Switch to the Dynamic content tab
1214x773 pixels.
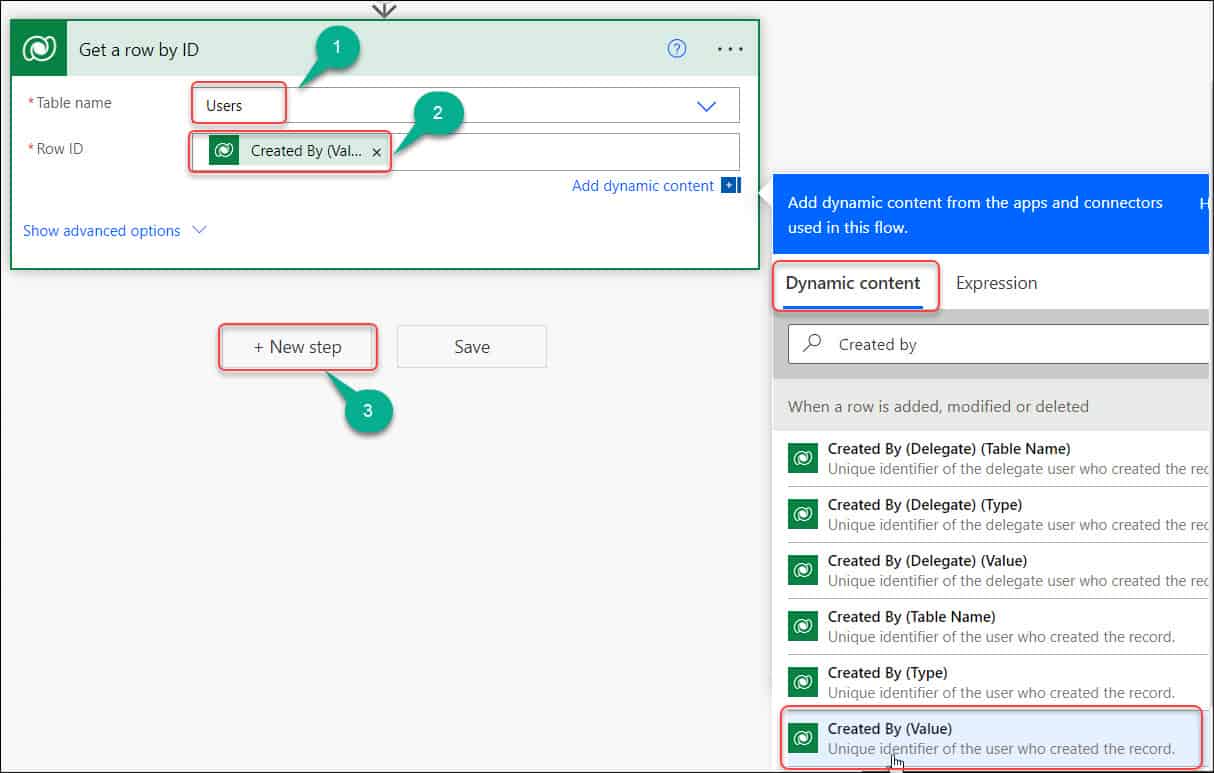(x=853, y=283)
